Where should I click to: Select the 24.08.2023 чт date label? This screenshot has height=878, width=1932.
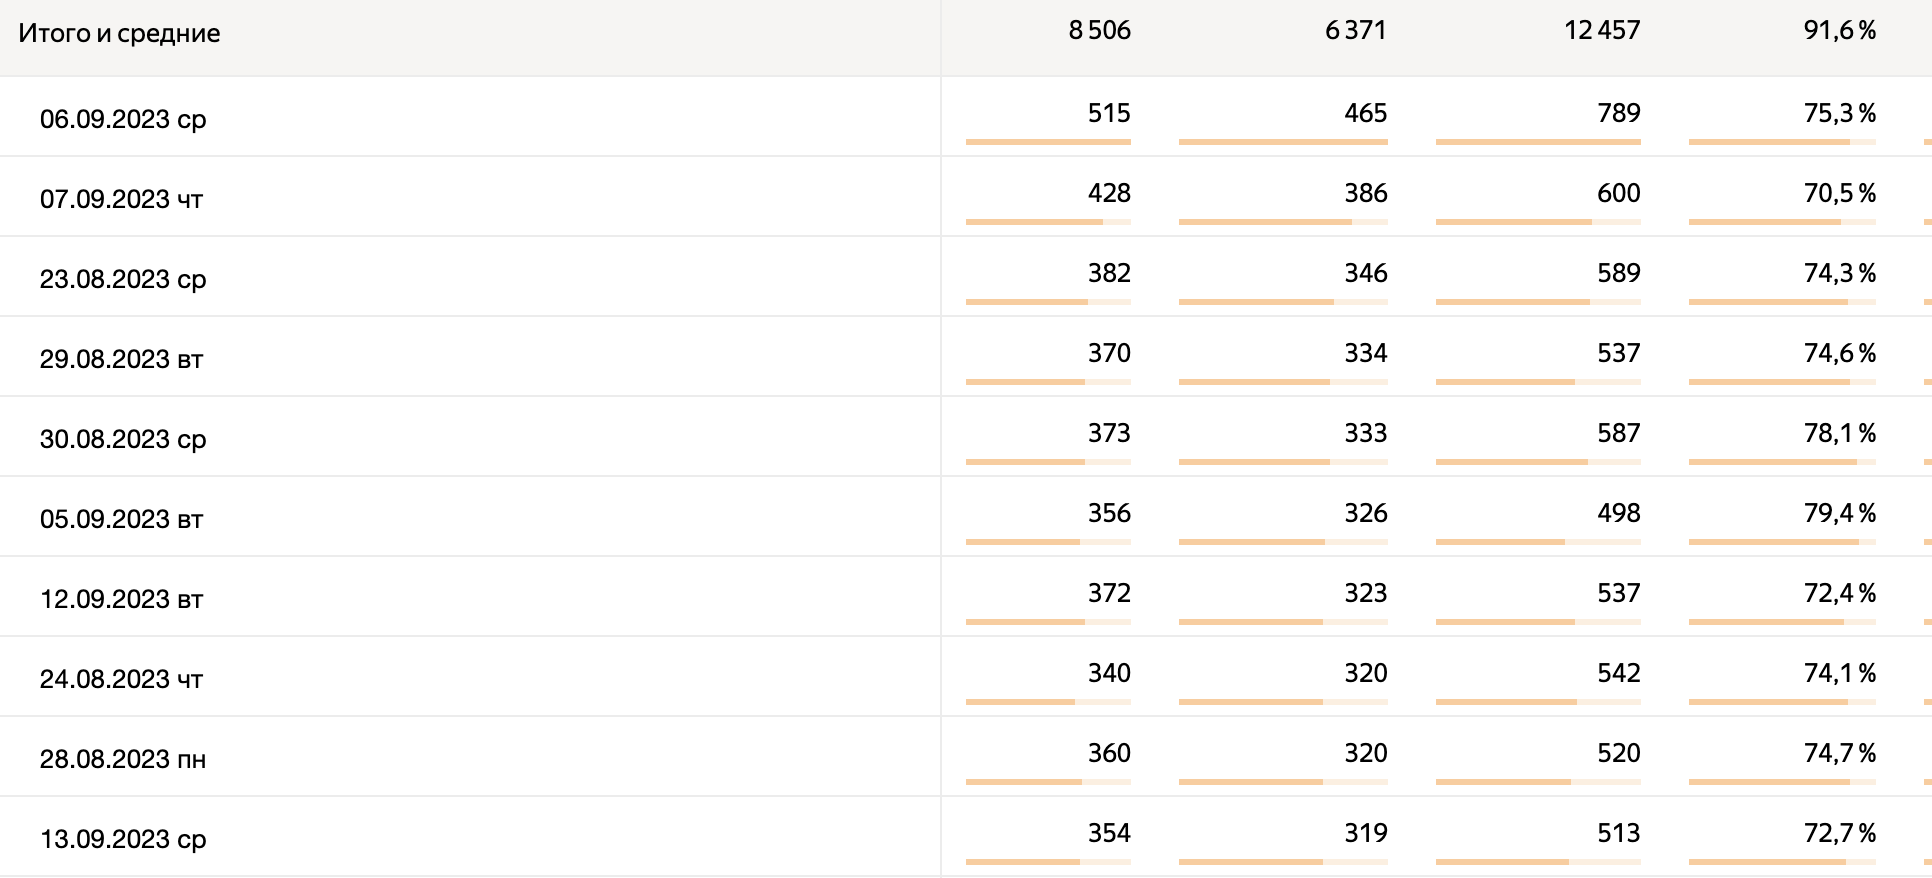click(121, 679)
